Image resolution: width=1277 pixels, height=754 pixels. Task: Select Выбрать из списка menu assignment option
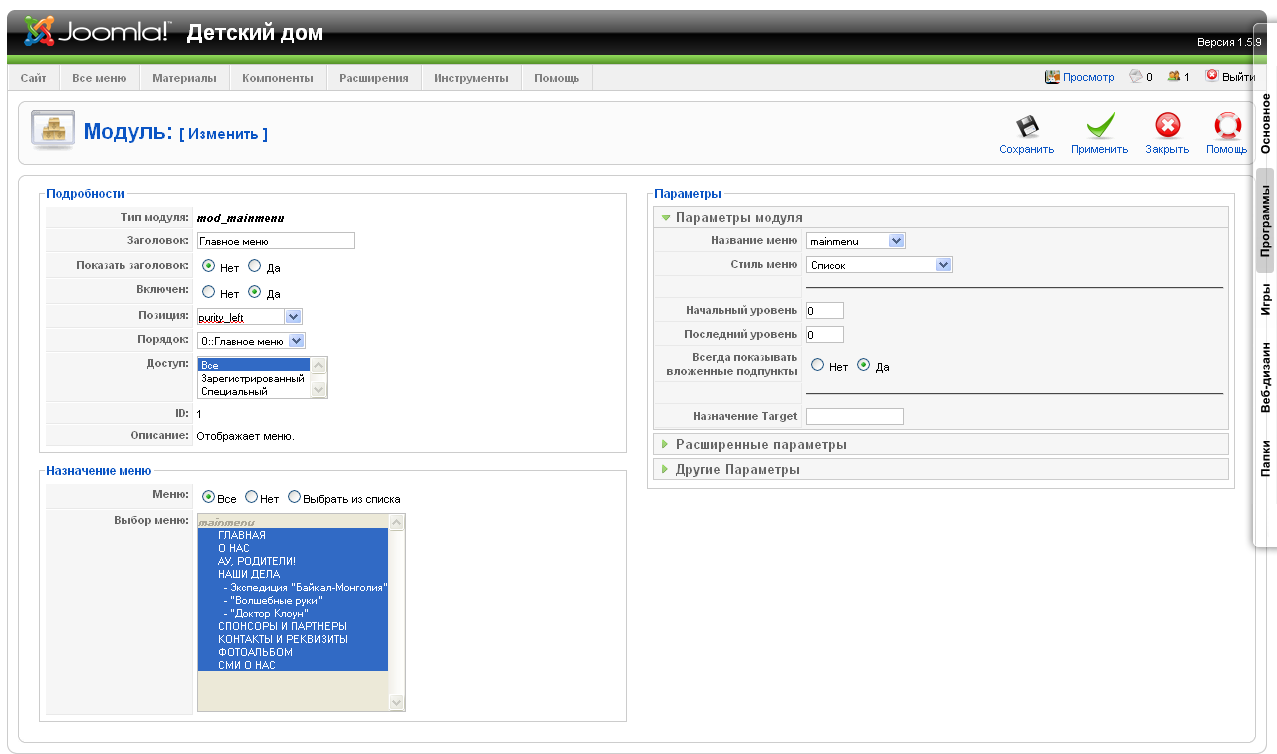(294, 497)
